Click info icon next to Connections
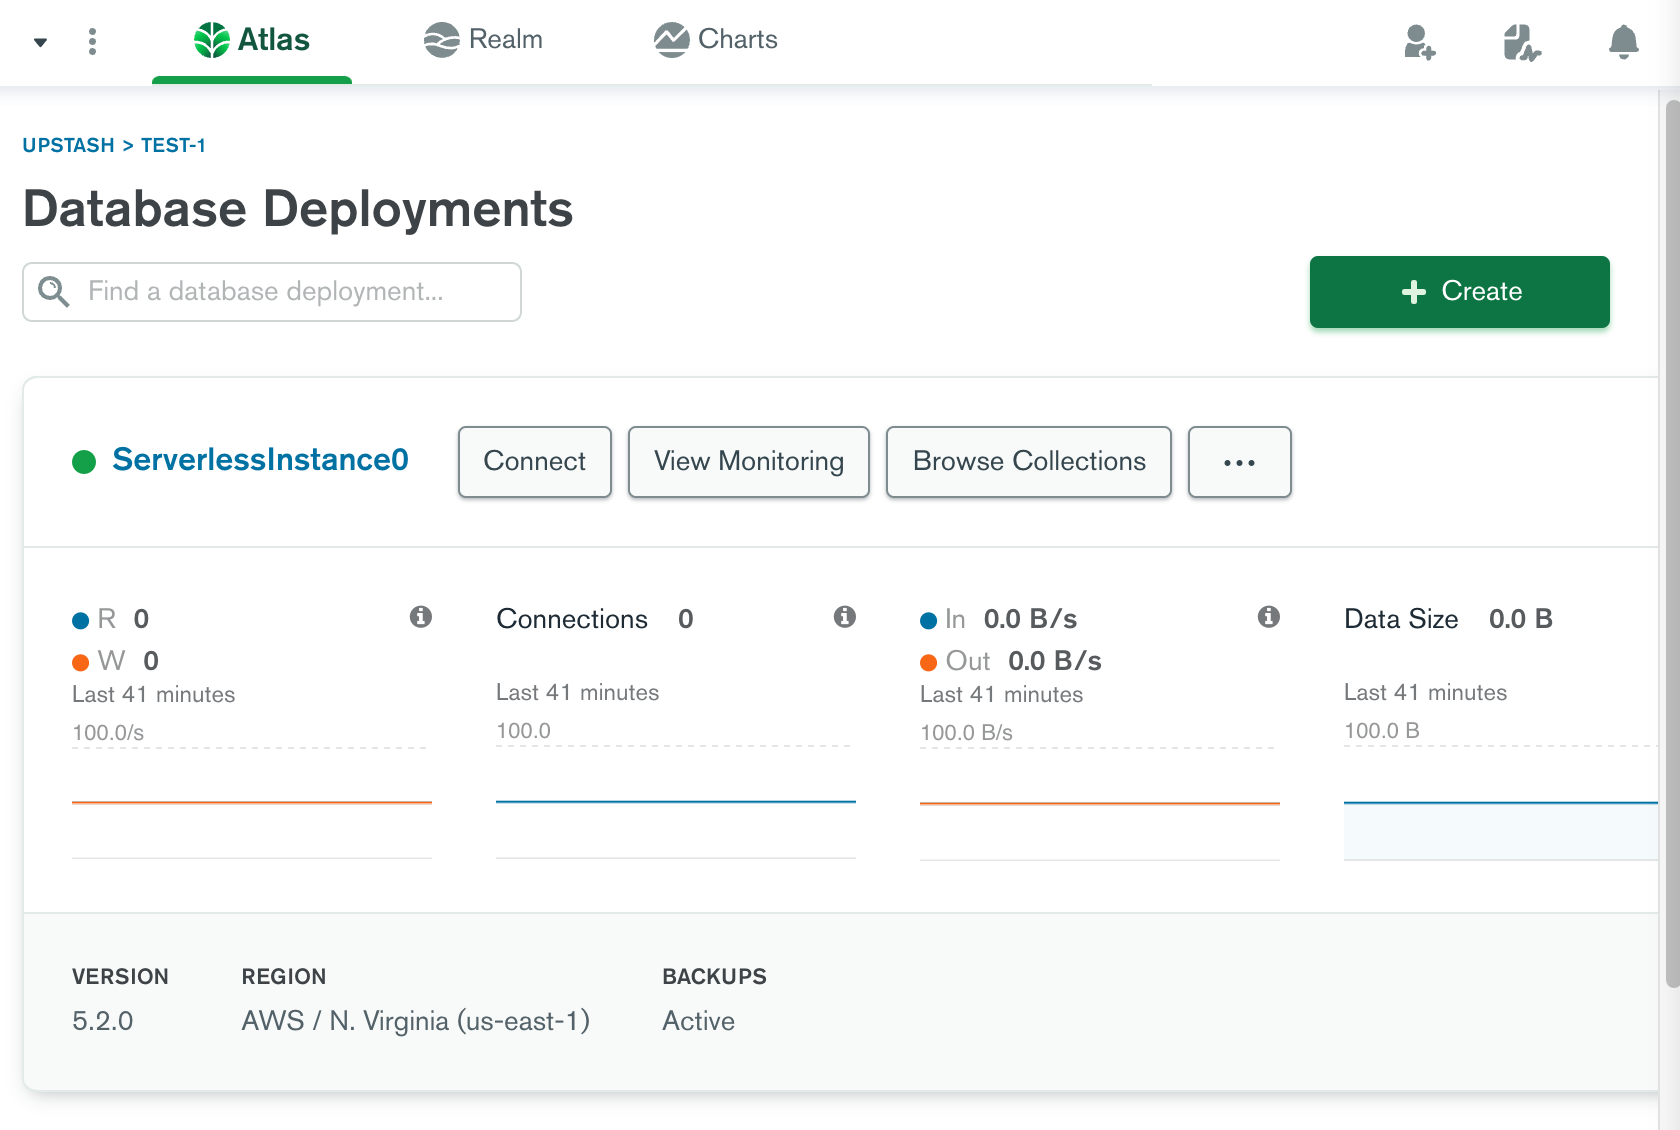 (845, 617)
